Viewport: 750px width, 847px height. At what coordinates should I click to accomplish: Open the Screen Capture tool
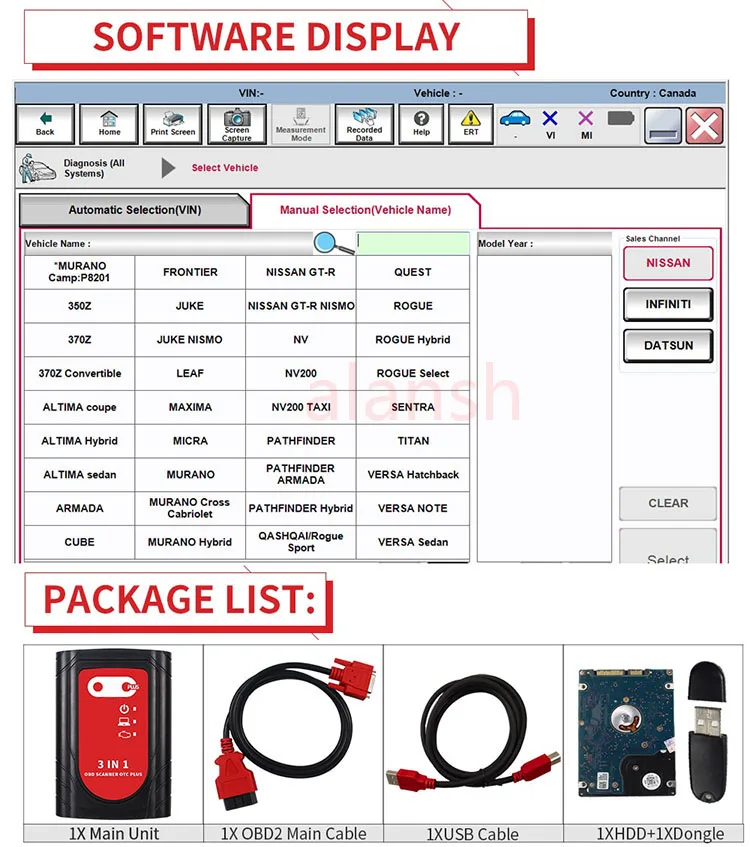tap(237, 124)
